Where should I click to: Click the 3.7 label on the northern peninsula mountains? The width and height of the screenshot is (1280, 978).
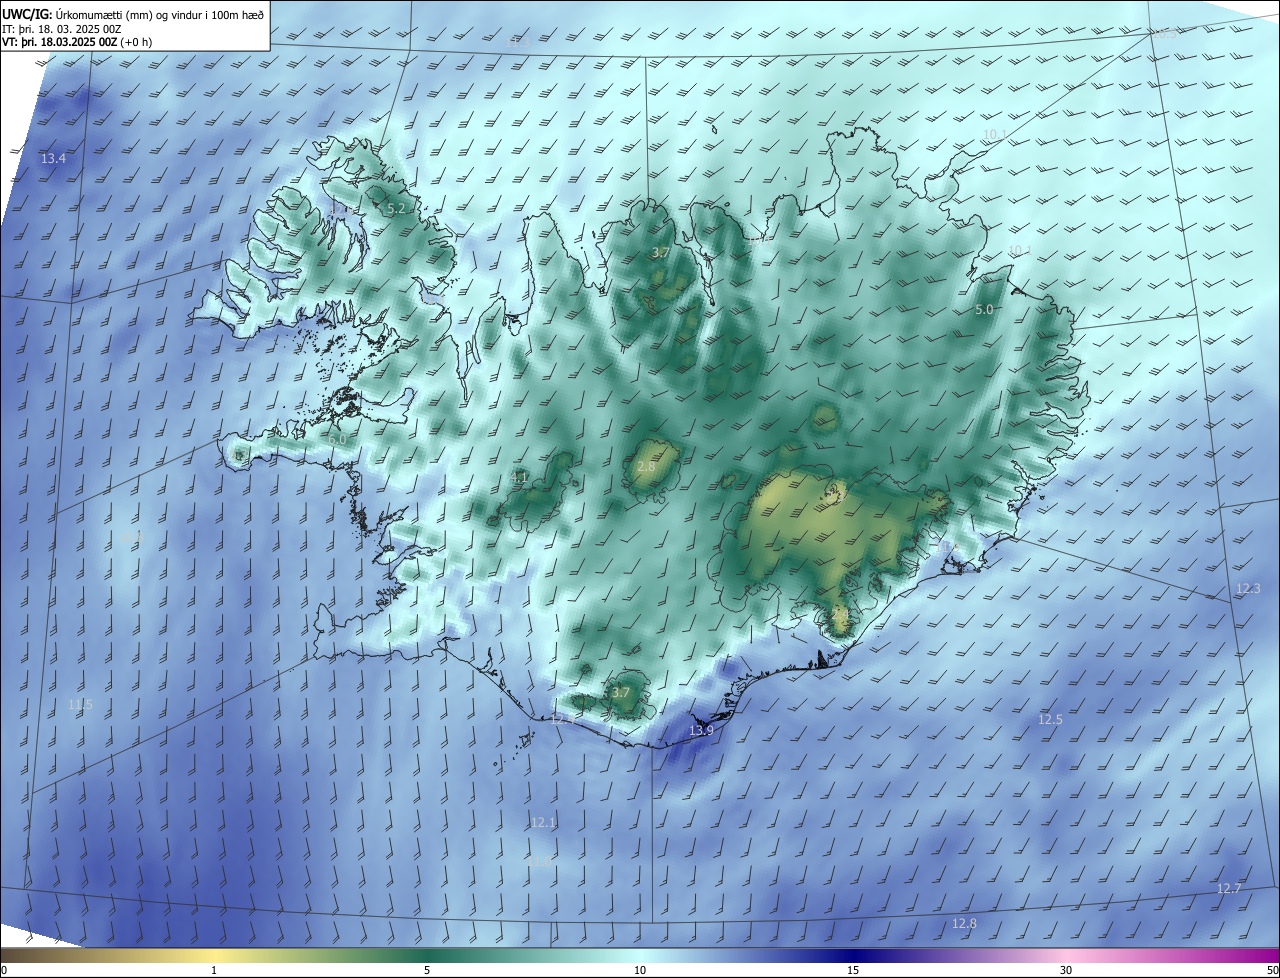point(660,253)
